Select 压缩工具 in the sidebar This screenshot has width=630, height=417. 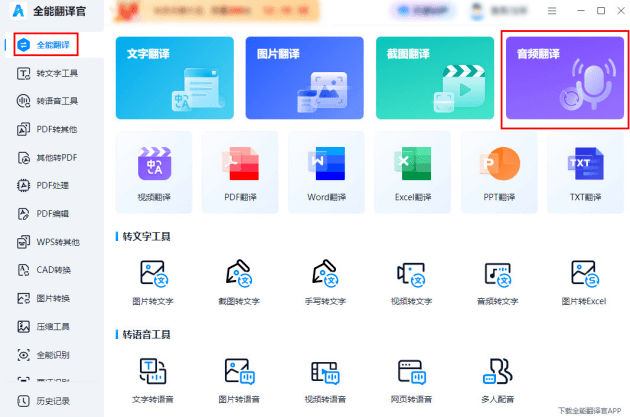[x=43, y=327]
